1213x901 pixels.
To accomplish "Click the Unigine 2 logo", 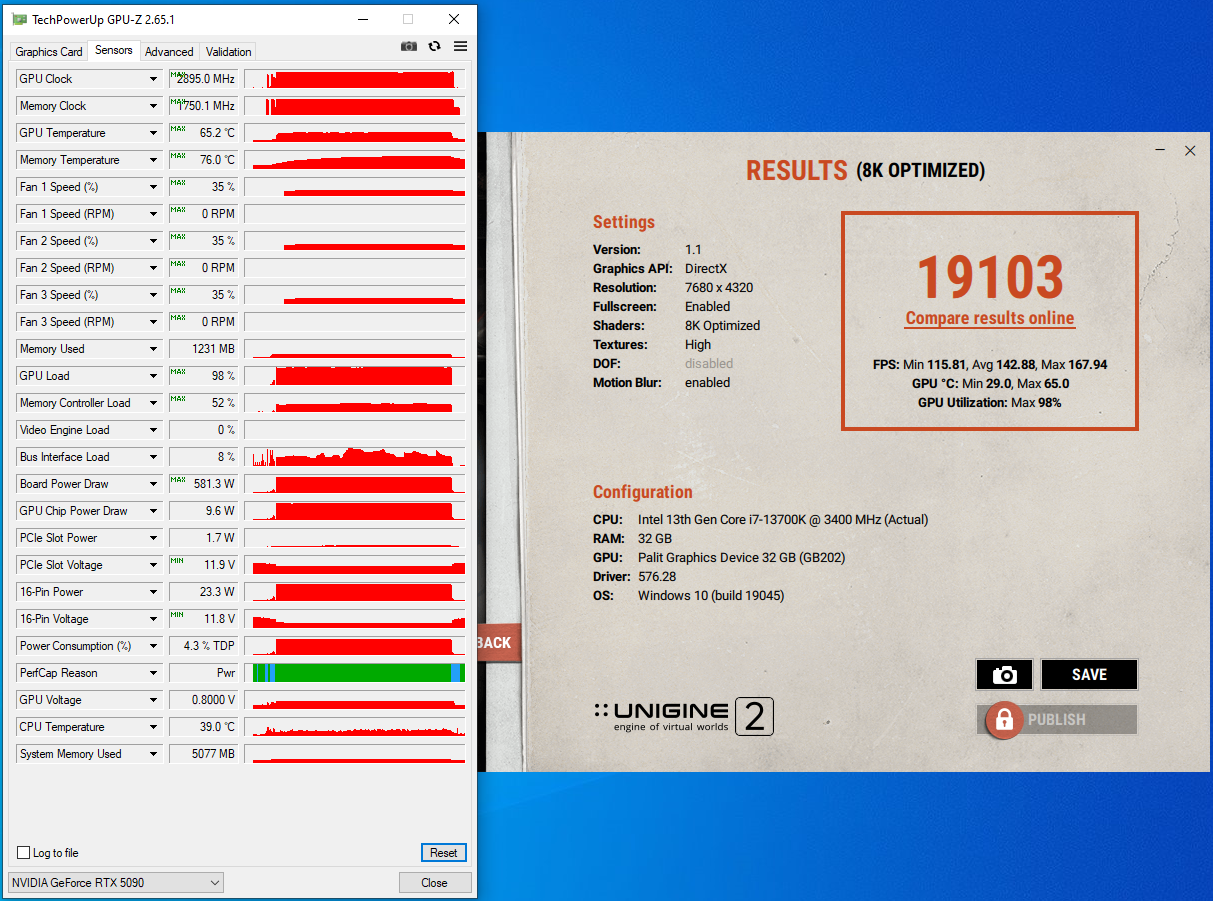I will 684,716.
